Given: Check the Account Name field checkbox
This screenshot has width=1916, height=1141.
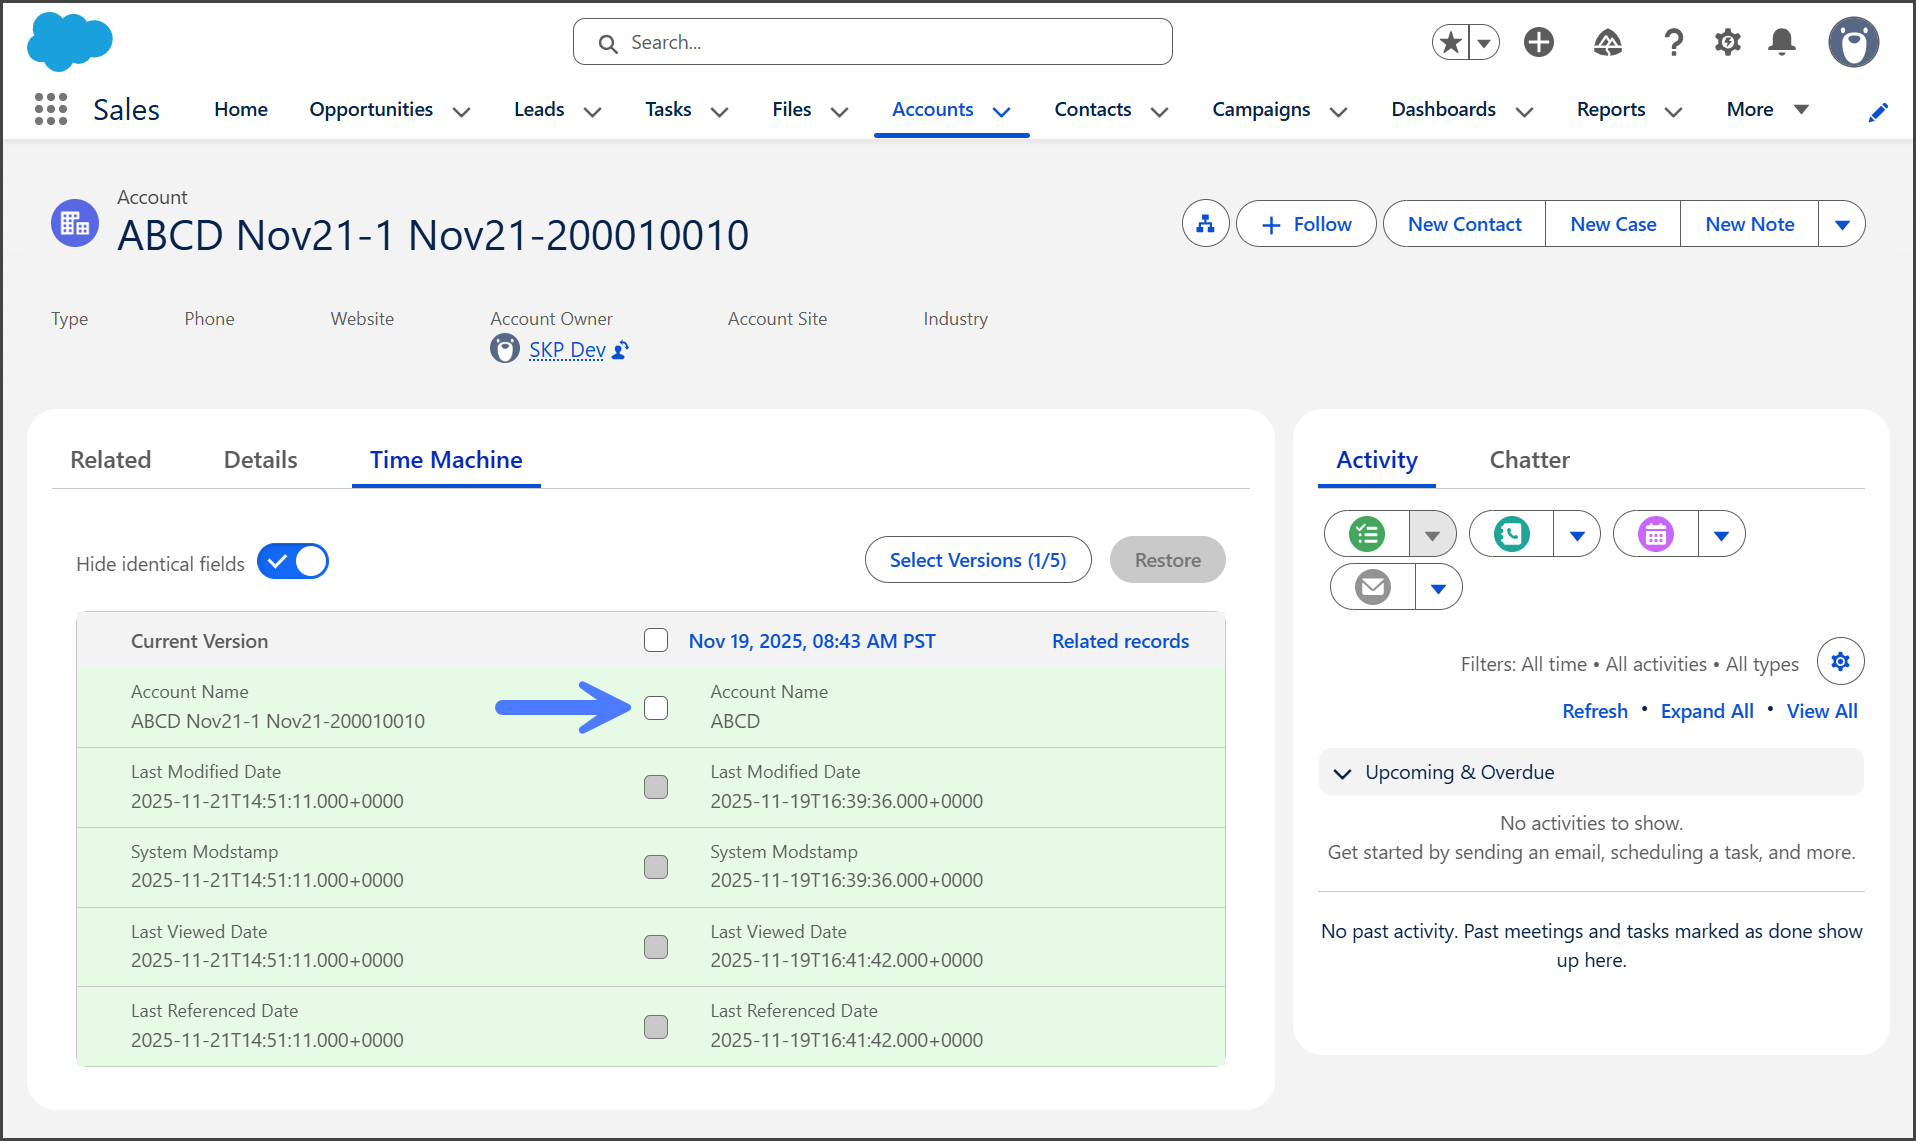Looking at the screenshot, I should tap(656, 708).
